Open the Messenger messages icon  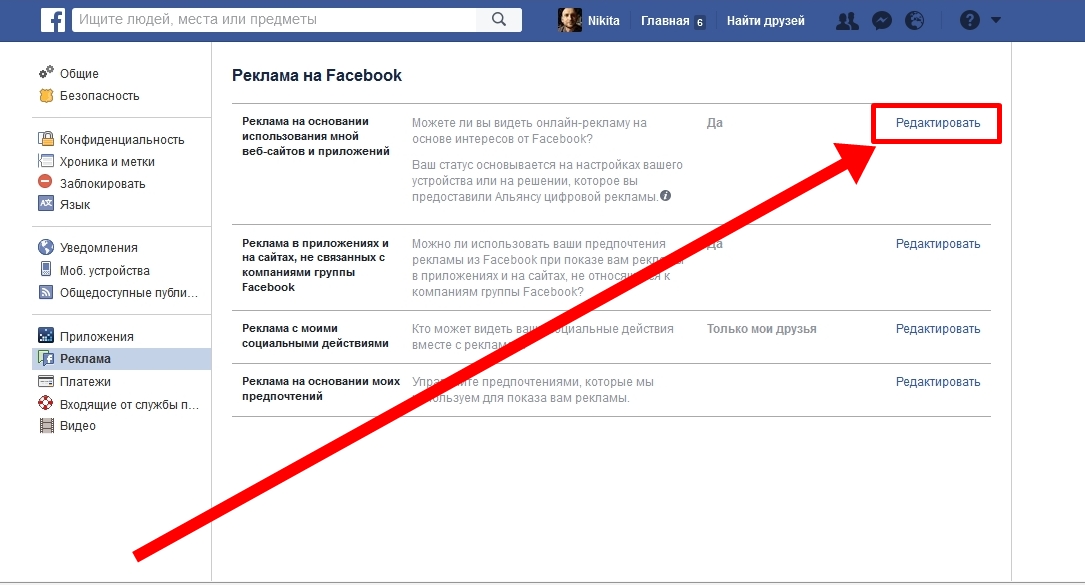coord(881,20)
